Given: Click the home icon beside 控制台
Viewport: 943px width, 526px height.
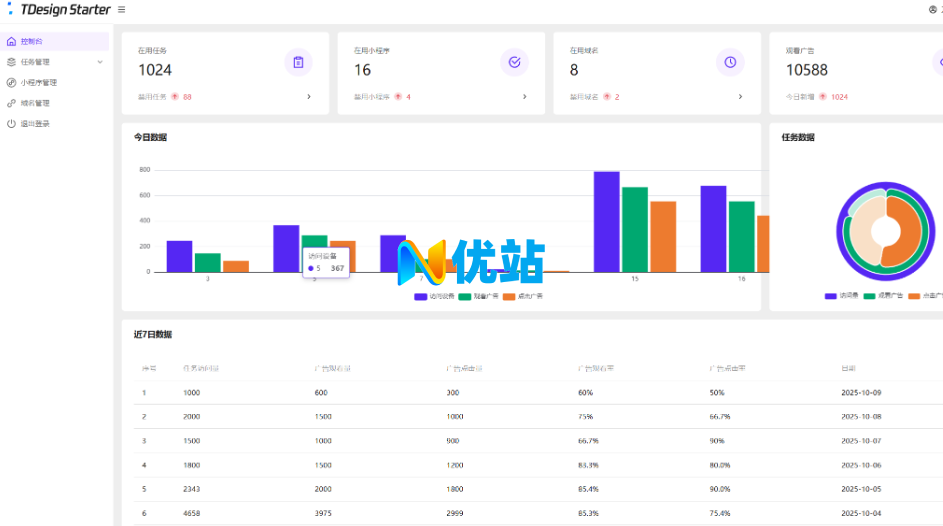Looking at the screenshot, I should tap(11, 42).
